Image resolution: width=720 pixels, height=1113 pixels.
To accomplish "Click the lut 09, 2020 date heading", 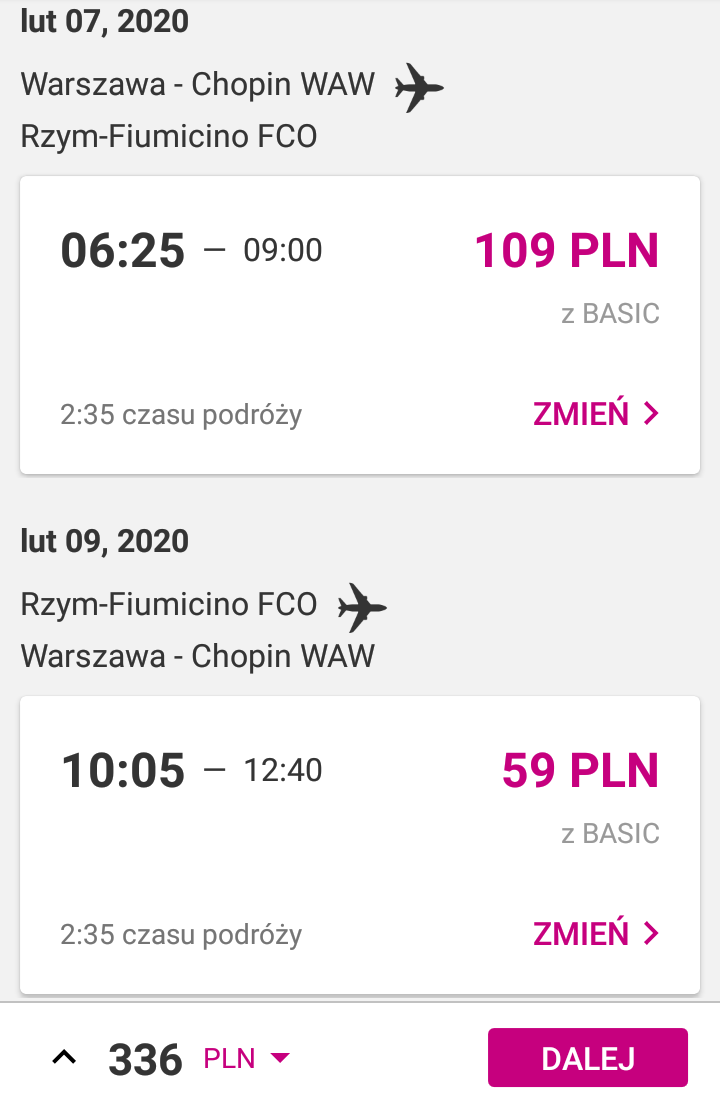I will [104, 541].
